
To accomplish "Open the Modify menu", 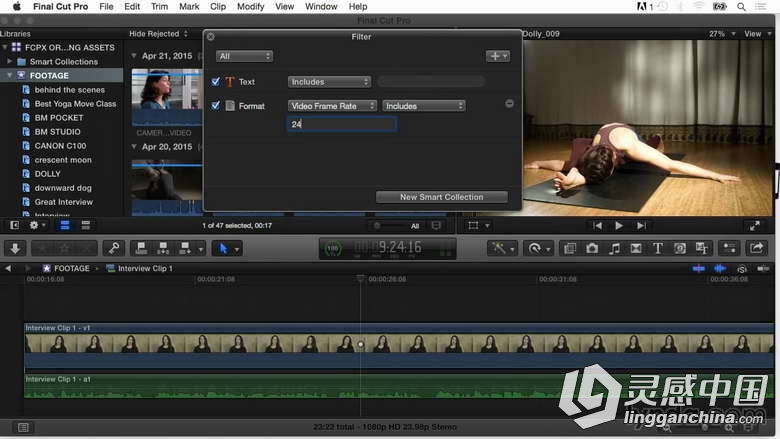I will point(250,6).
